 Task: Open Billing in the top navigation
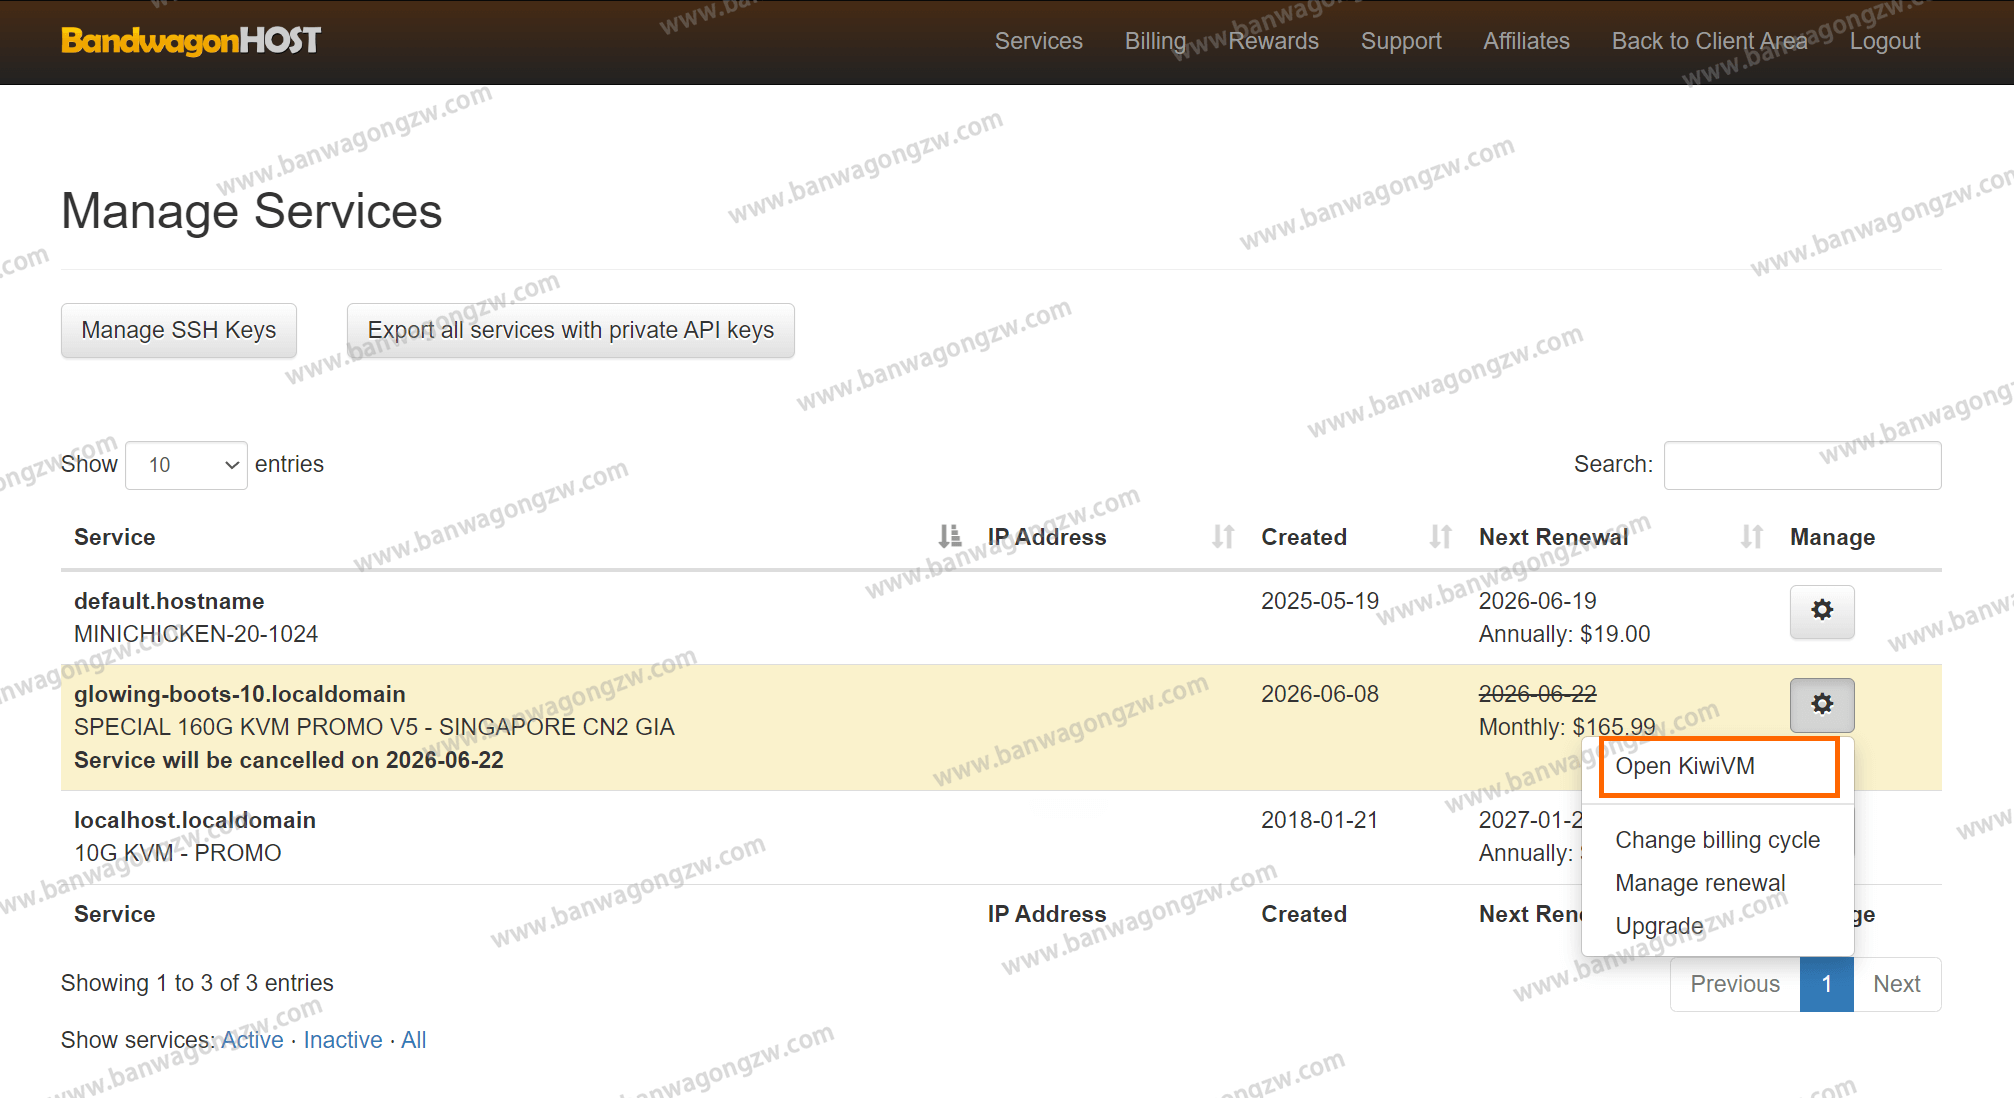click(x=1155, y=41)
